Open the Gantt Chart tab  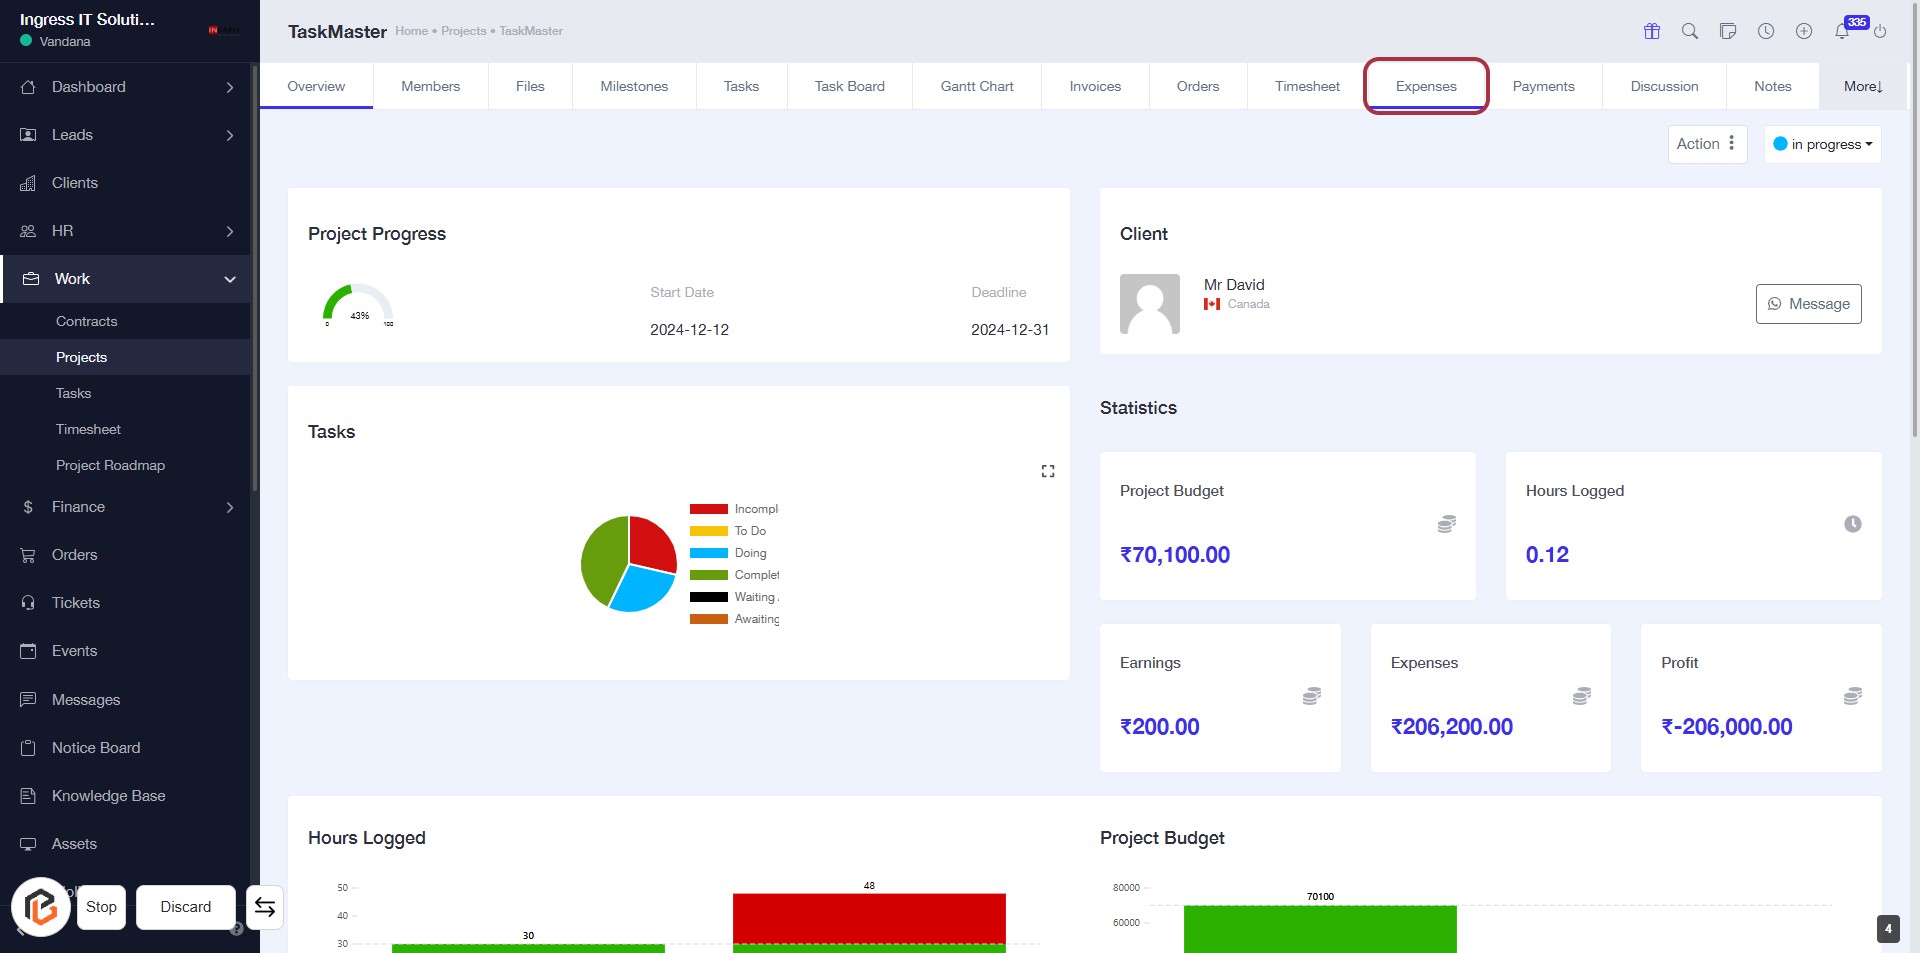click(977, 86)
